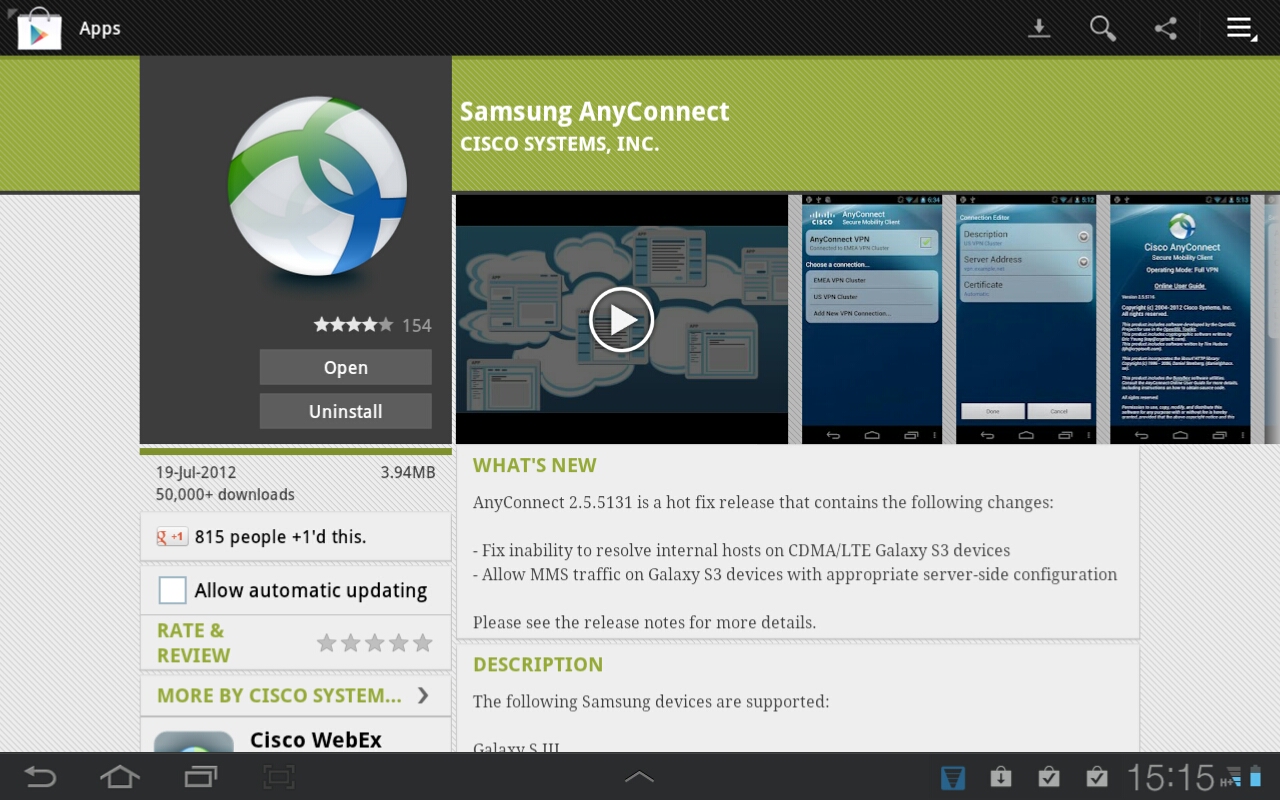
Task: Tap the release notes sentence
Action: (644, 622)
